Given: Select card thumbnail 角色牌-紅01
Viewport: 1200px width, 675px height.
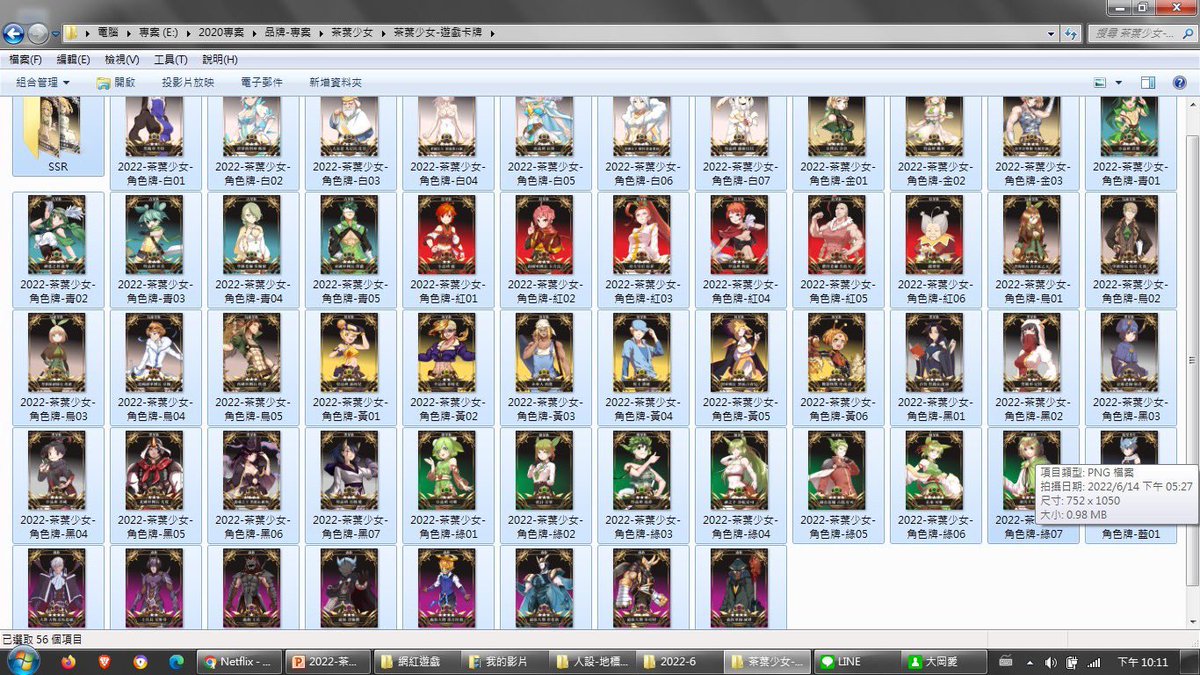Looking at the screenshot, I should (x=447, y=234).
